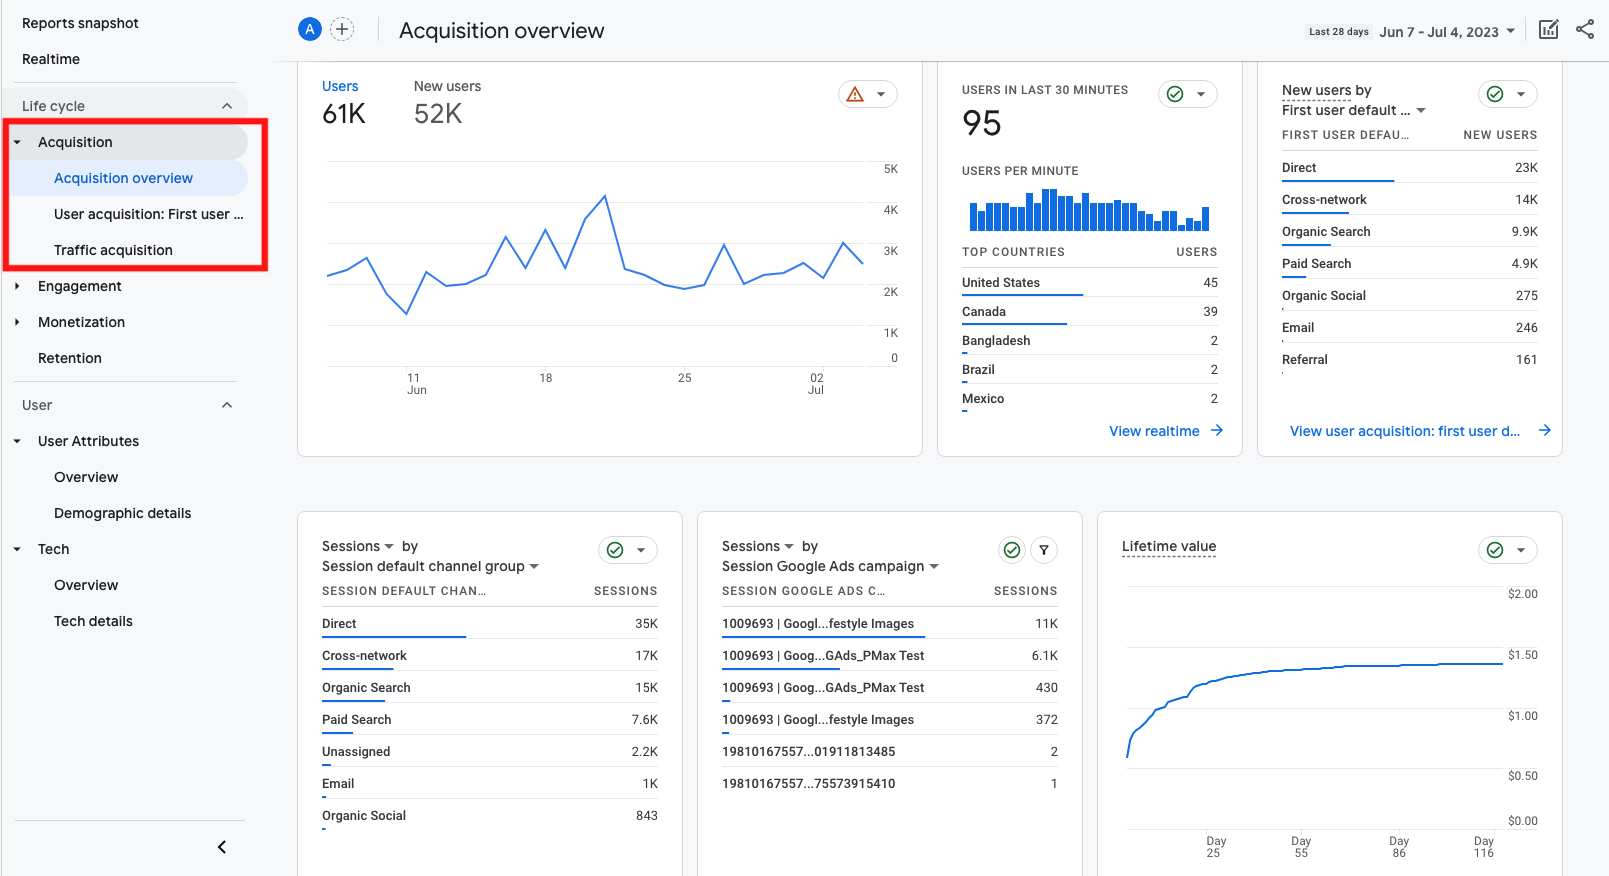
Task: Select the Users metric tab
Action: point(340,87)
